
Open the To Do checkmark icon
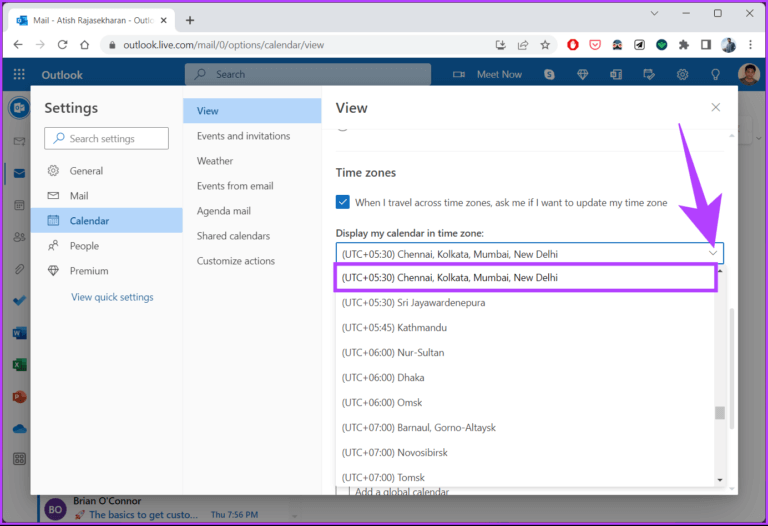coord(19,300)
